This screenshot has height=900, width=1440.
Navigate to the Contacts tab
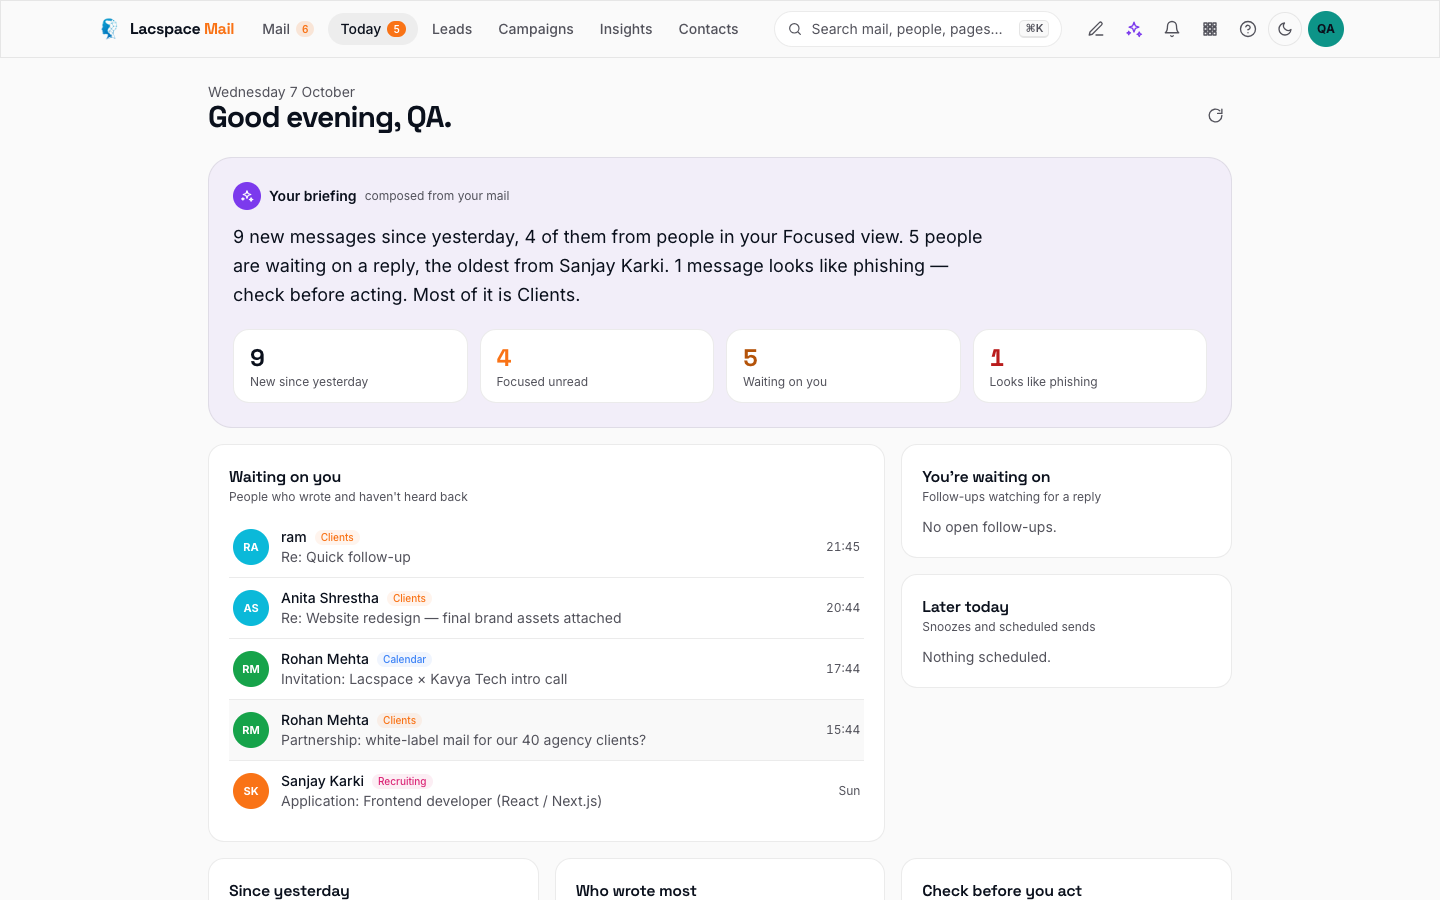point(708,29)
